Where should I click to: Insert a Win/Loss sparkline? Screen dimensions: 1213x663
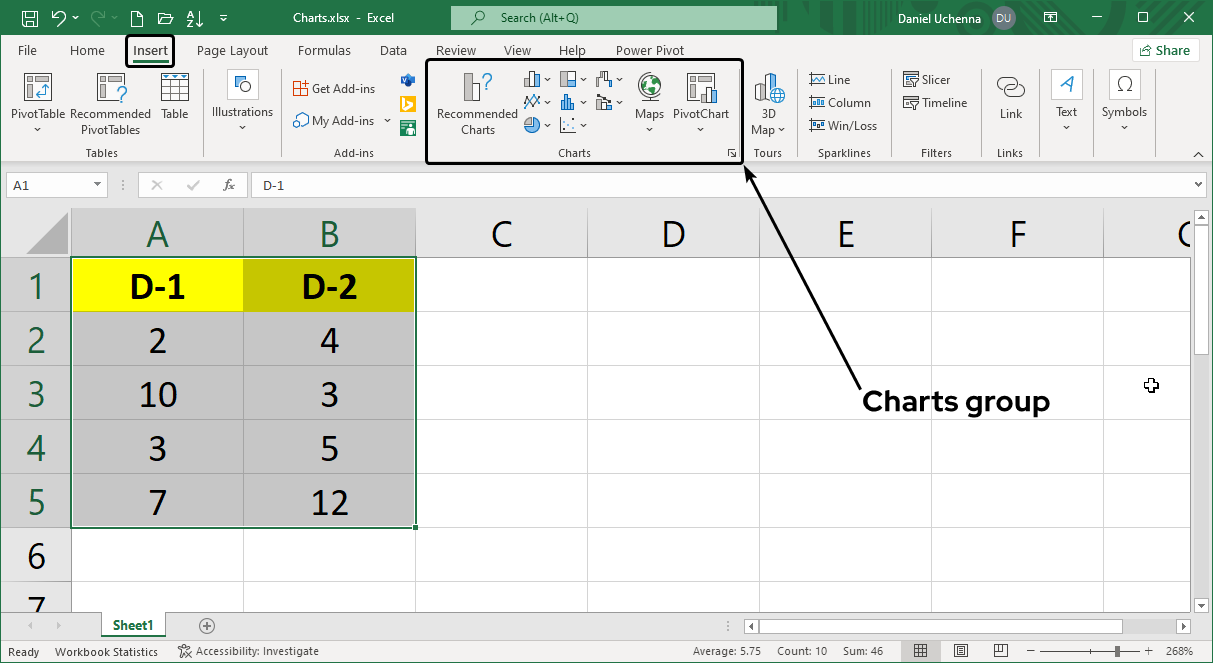843,126
